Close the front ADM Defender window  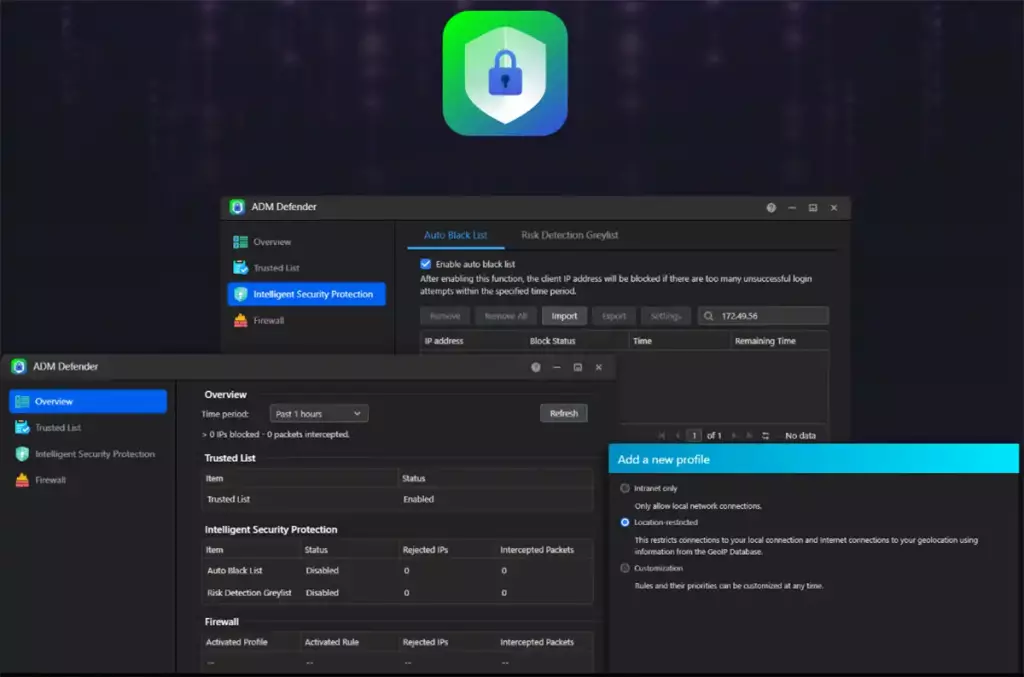coord(598,368)
